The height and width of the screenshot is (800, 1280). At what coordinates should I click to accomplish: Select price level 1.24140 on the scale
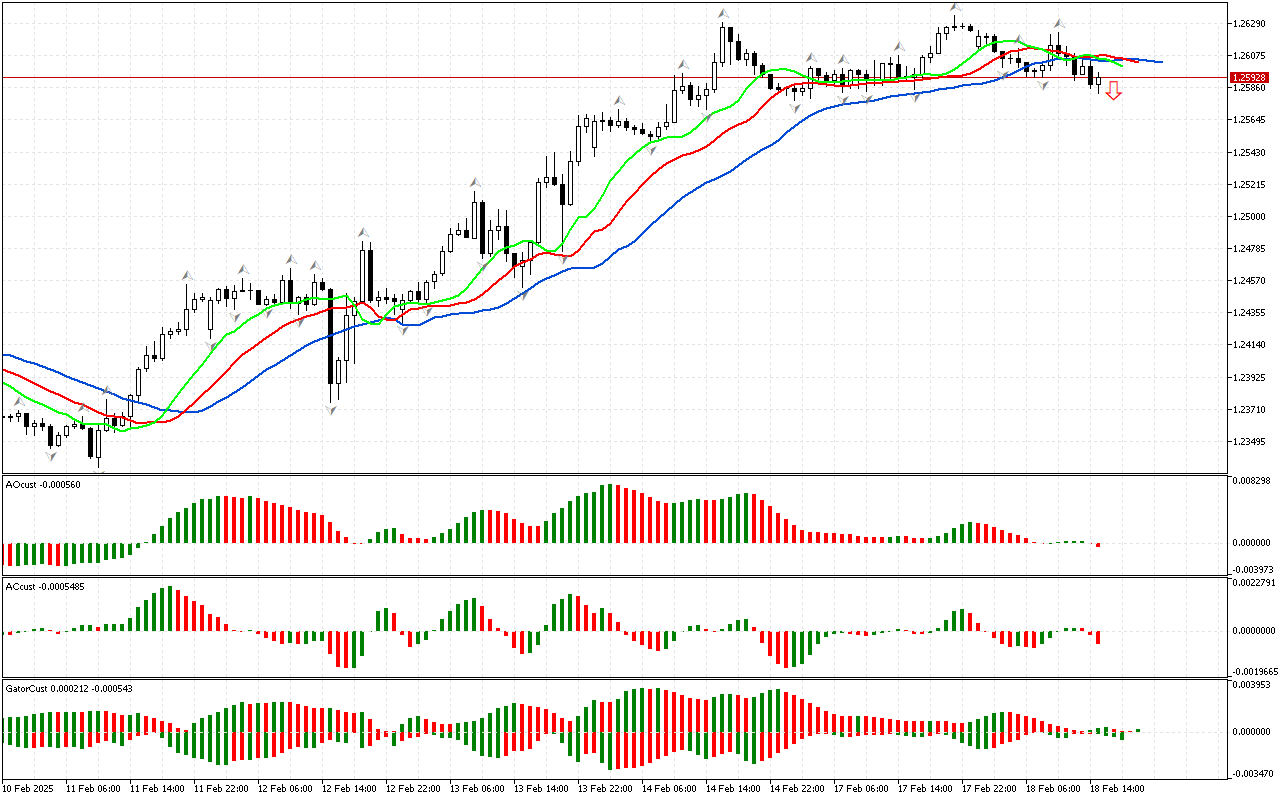coord(1249,345)
